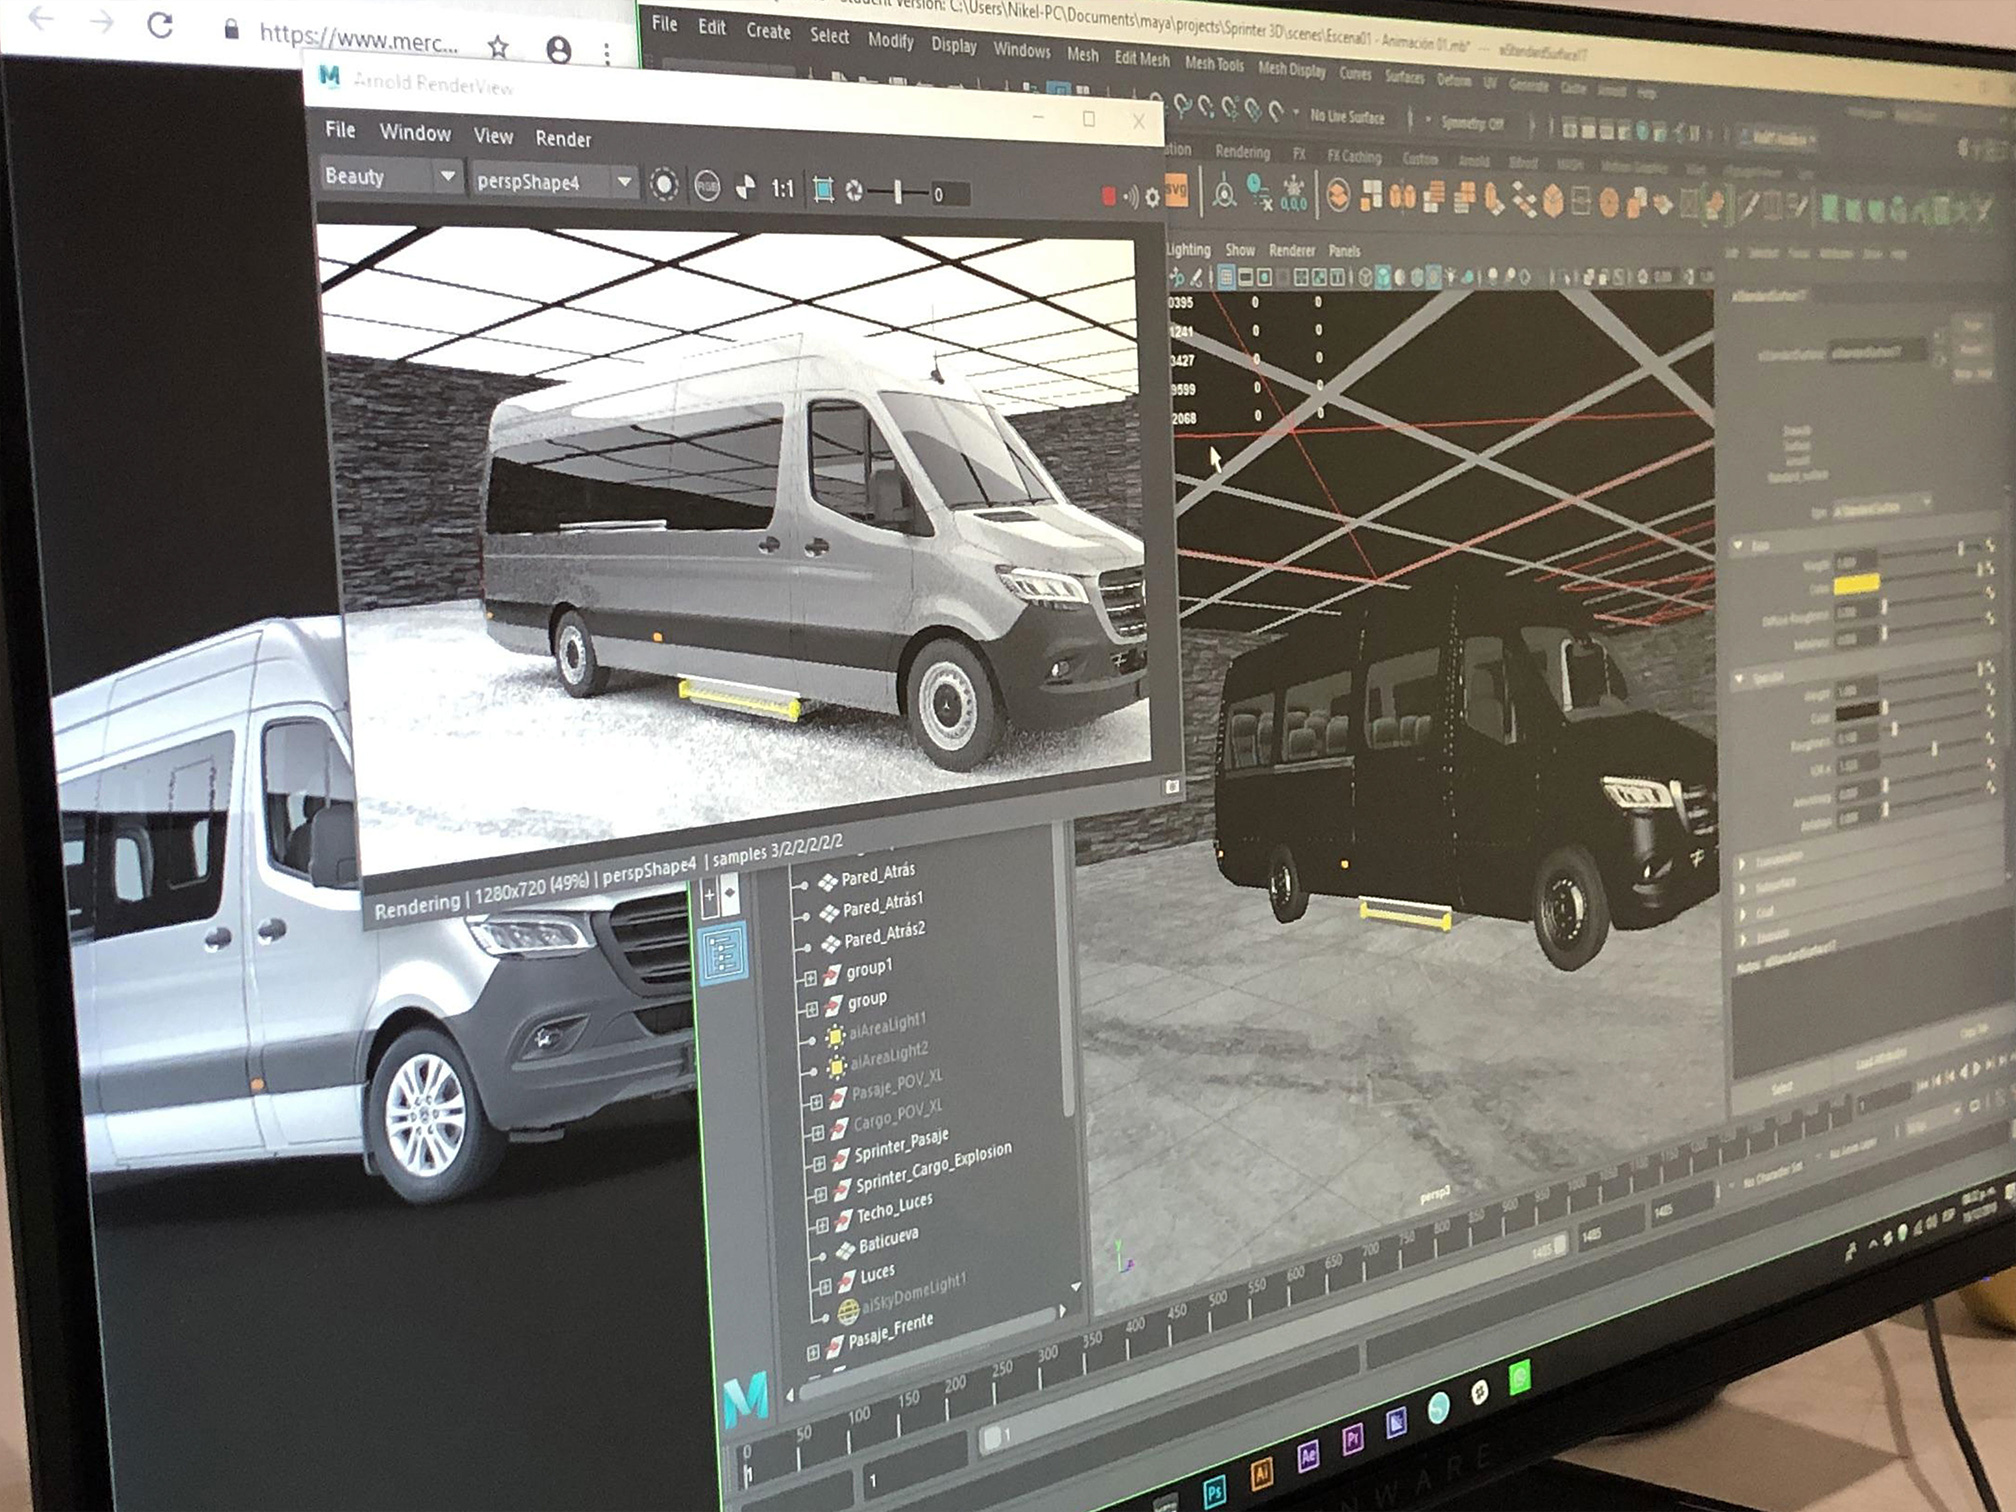2016x1512 pixels.
Task: Toggle the crop region icon in RenderView
Action: [x=823, y=190]
